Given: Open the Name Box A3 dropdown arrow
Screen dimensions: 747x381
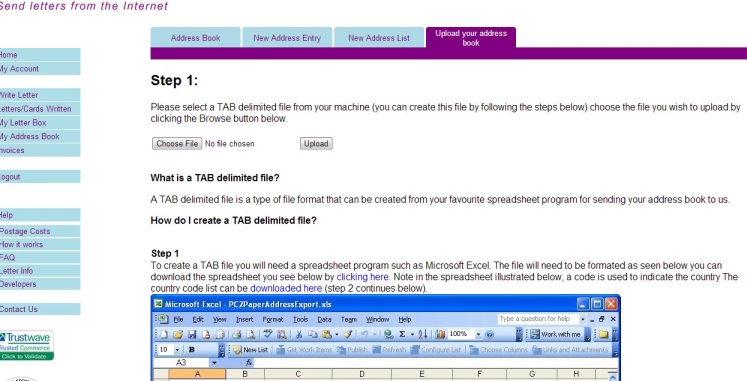Looking at the screenshot, I should (x=214, y=363).
